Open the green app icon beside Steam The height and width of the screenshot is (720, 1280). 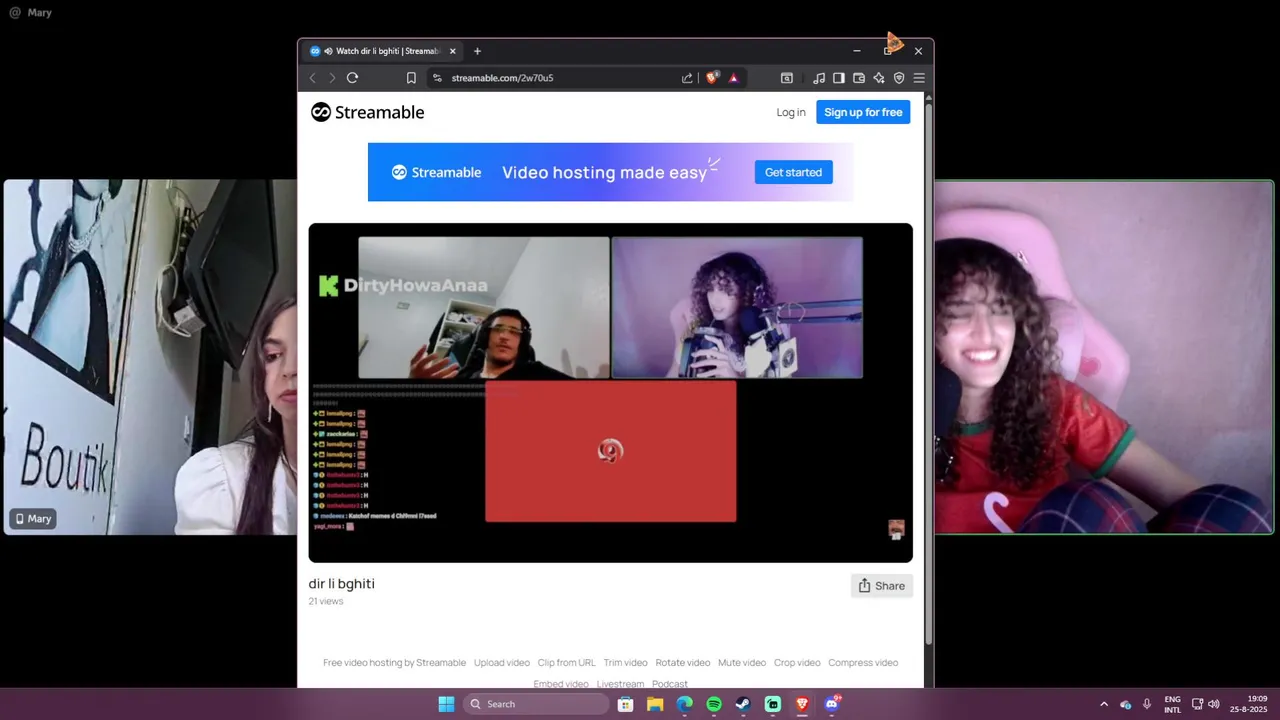pyautogui.click(x=773, y=704)
